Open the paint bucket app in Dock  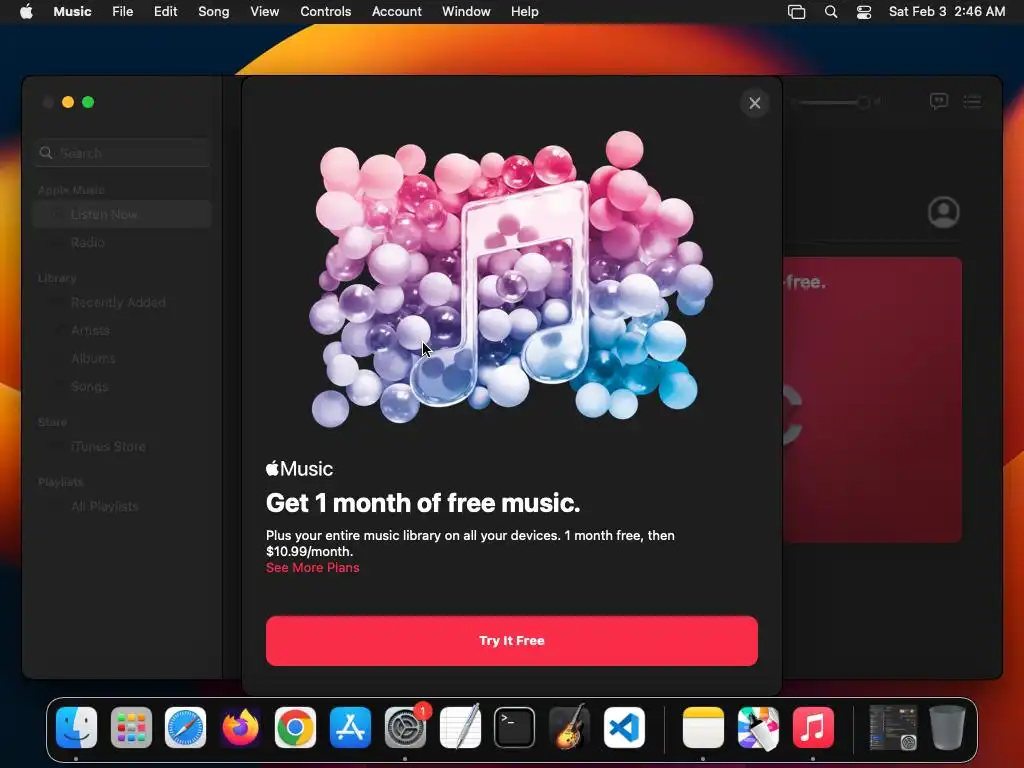tap(758, 727)
